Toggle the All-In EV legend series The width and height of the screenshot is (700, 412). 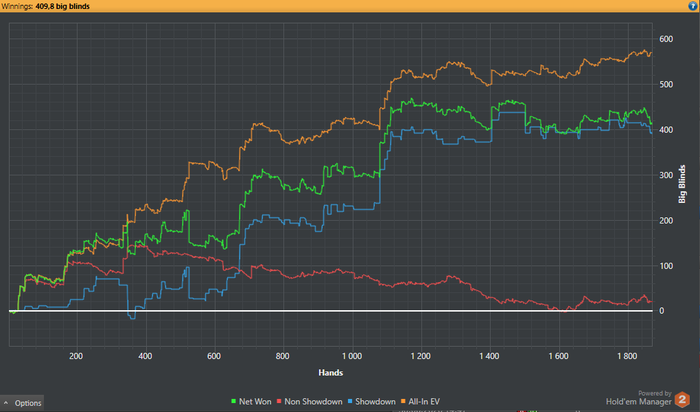(421, 401)
